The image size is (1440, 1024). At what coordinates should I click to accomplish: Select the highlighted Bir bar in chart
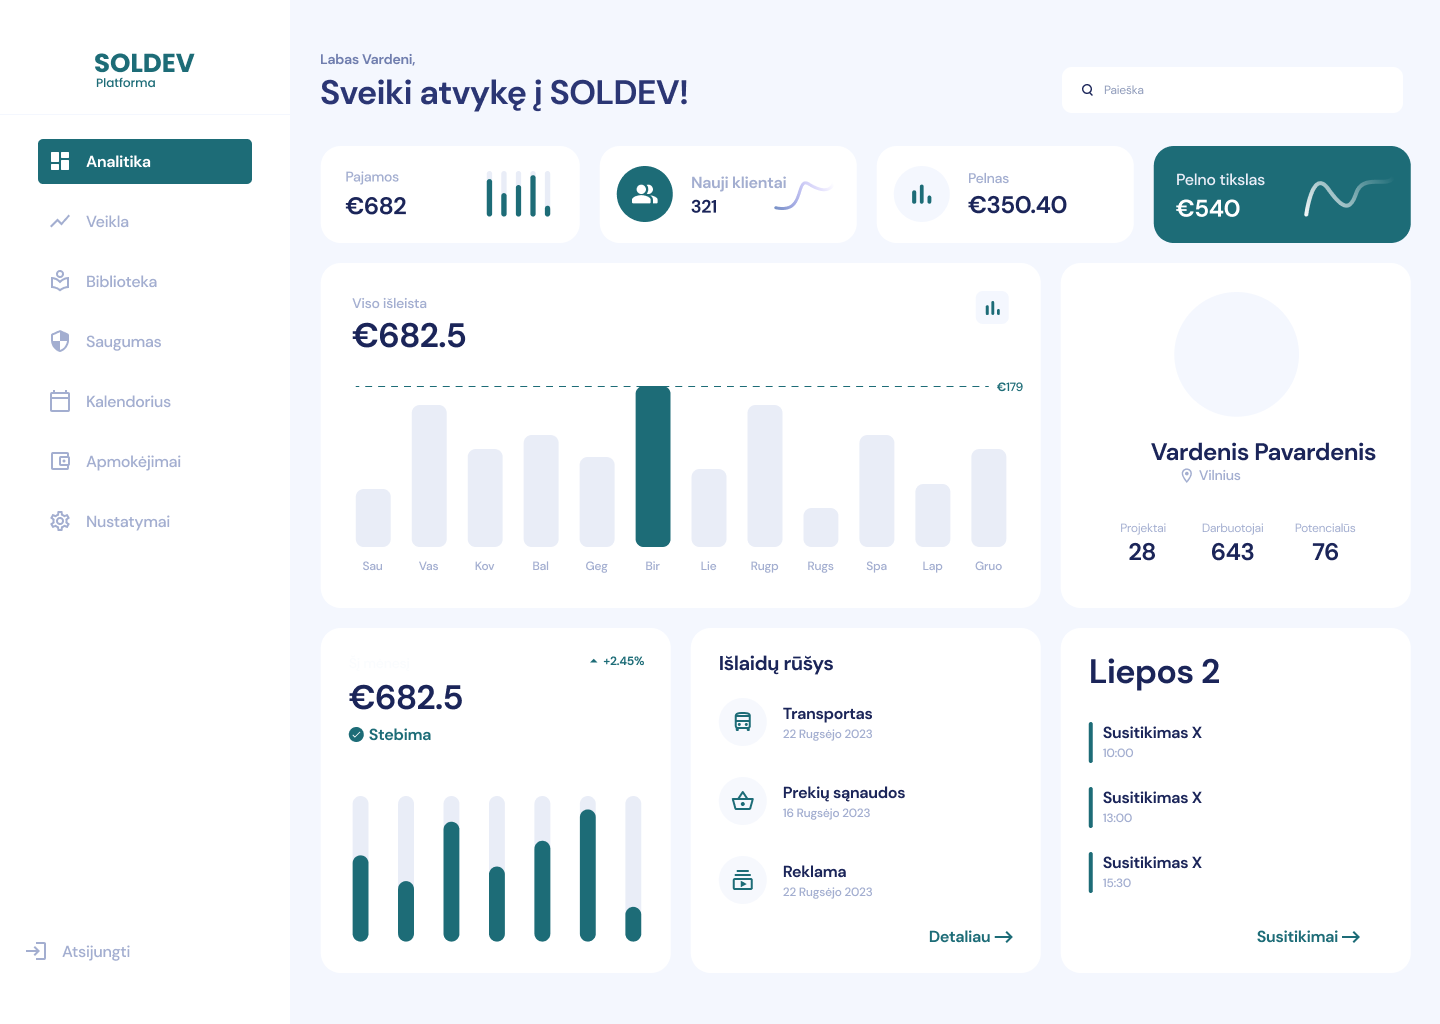click(653, 466)
